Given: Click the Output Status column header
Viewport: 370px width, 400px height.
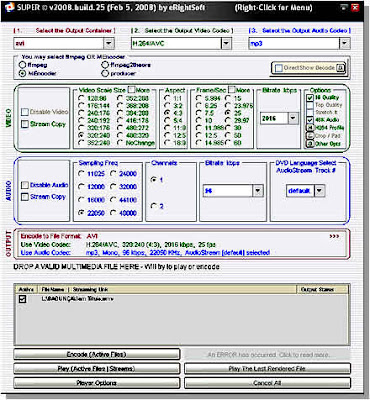Looking at the screenshot, I should point(322,289).
